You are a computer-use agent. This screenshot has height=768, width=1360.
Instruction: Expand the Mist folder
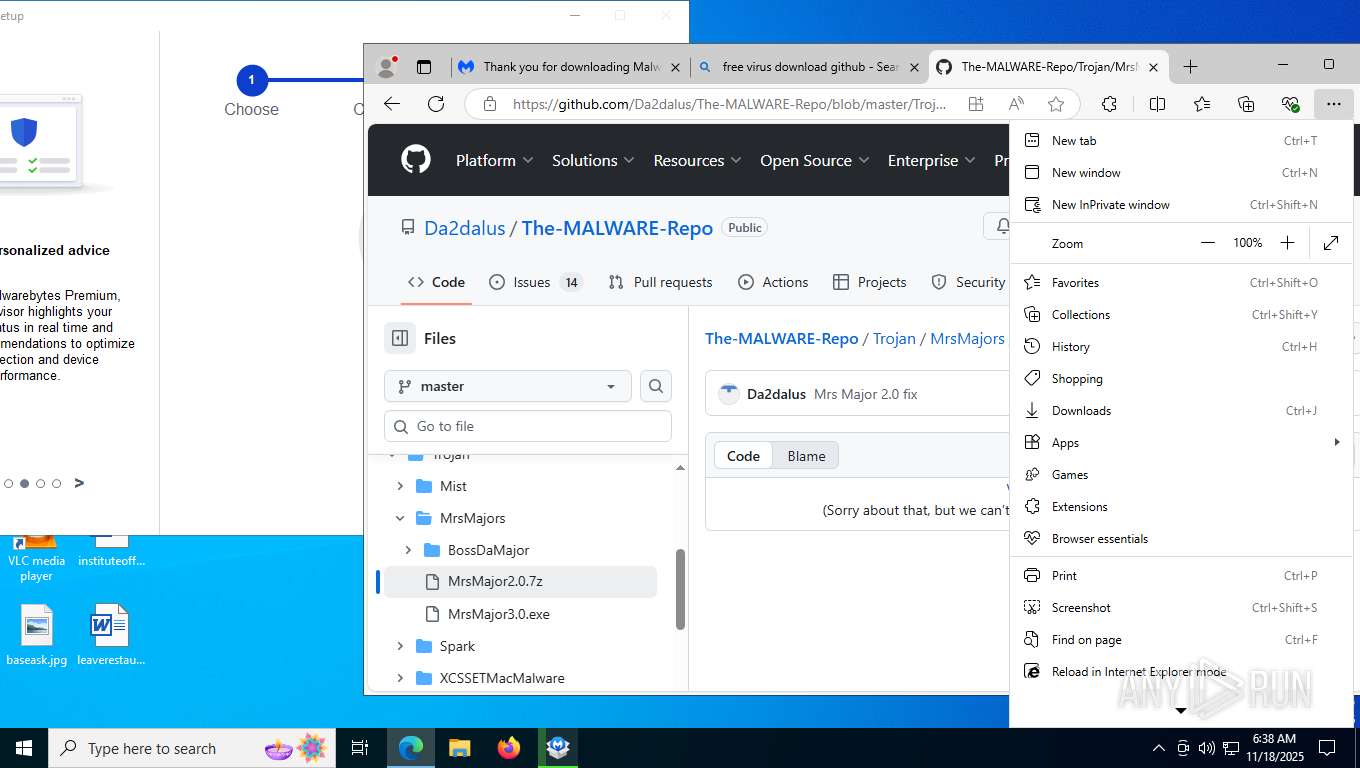coord(400,486)
